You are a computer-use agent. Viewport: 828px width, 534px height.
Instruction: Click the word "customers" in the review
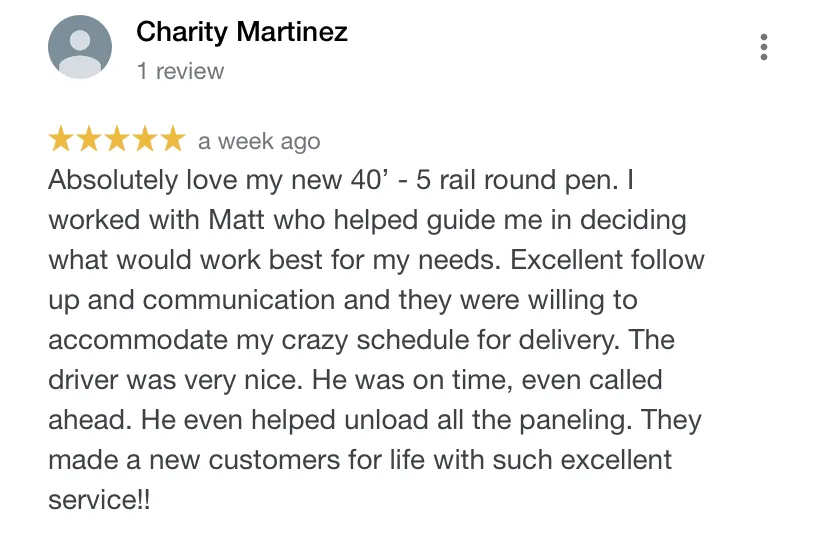274,460
